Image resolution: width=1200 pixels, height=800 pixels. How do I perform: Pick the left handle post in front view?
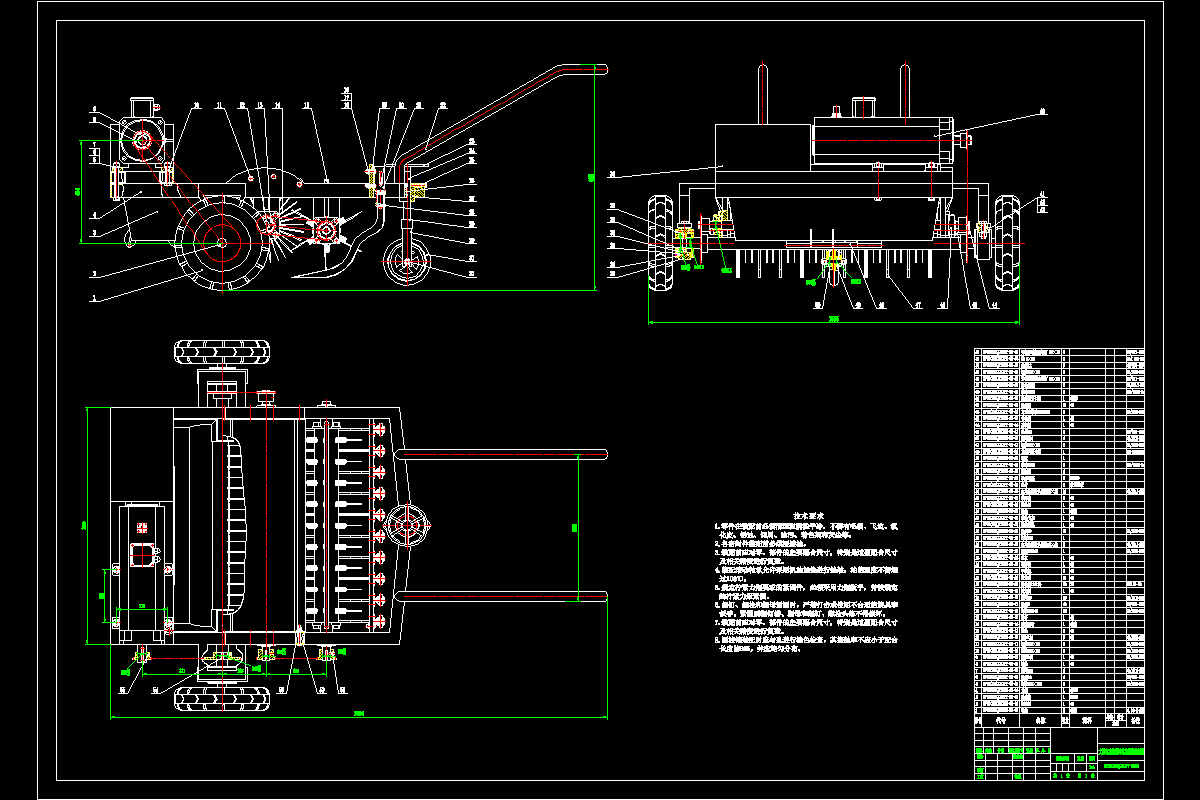point(763,95)
